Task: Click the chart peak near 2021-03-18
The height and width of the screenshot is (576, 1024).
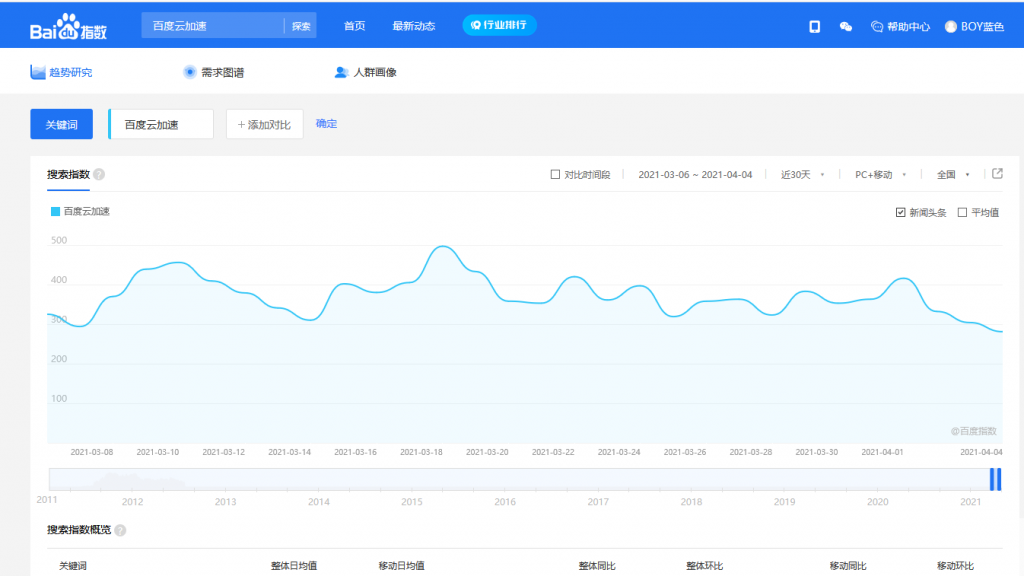Action: click(443, 246)
